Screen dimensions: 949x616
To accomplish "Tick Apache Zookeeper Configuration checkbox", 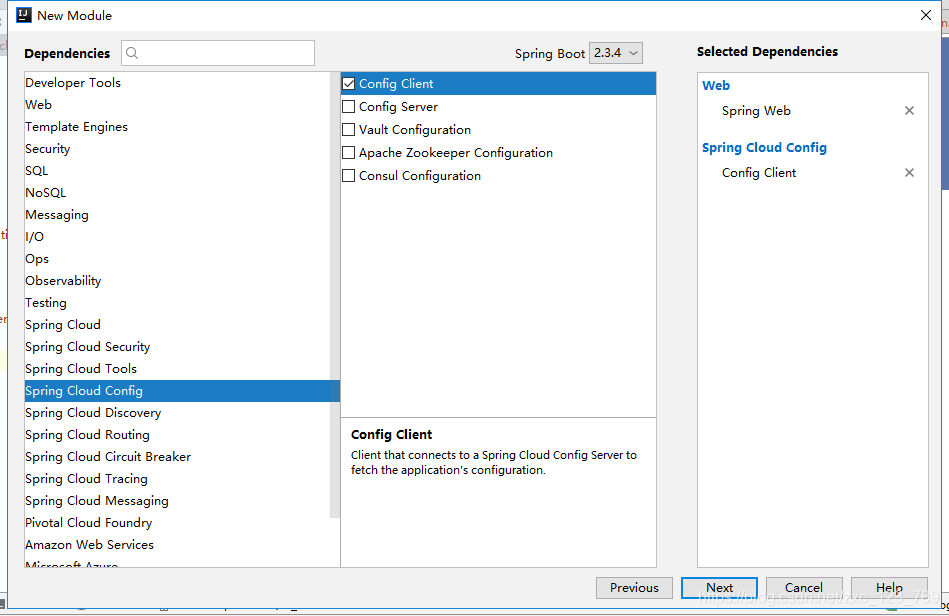I will click(349, 152).
